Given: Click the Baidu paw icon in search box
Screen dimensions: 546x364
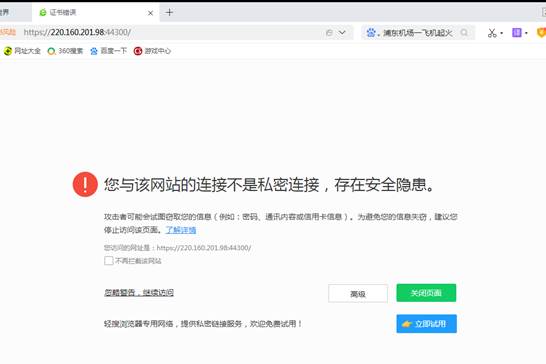Looking at the screenshot, I should pos(371,33).
